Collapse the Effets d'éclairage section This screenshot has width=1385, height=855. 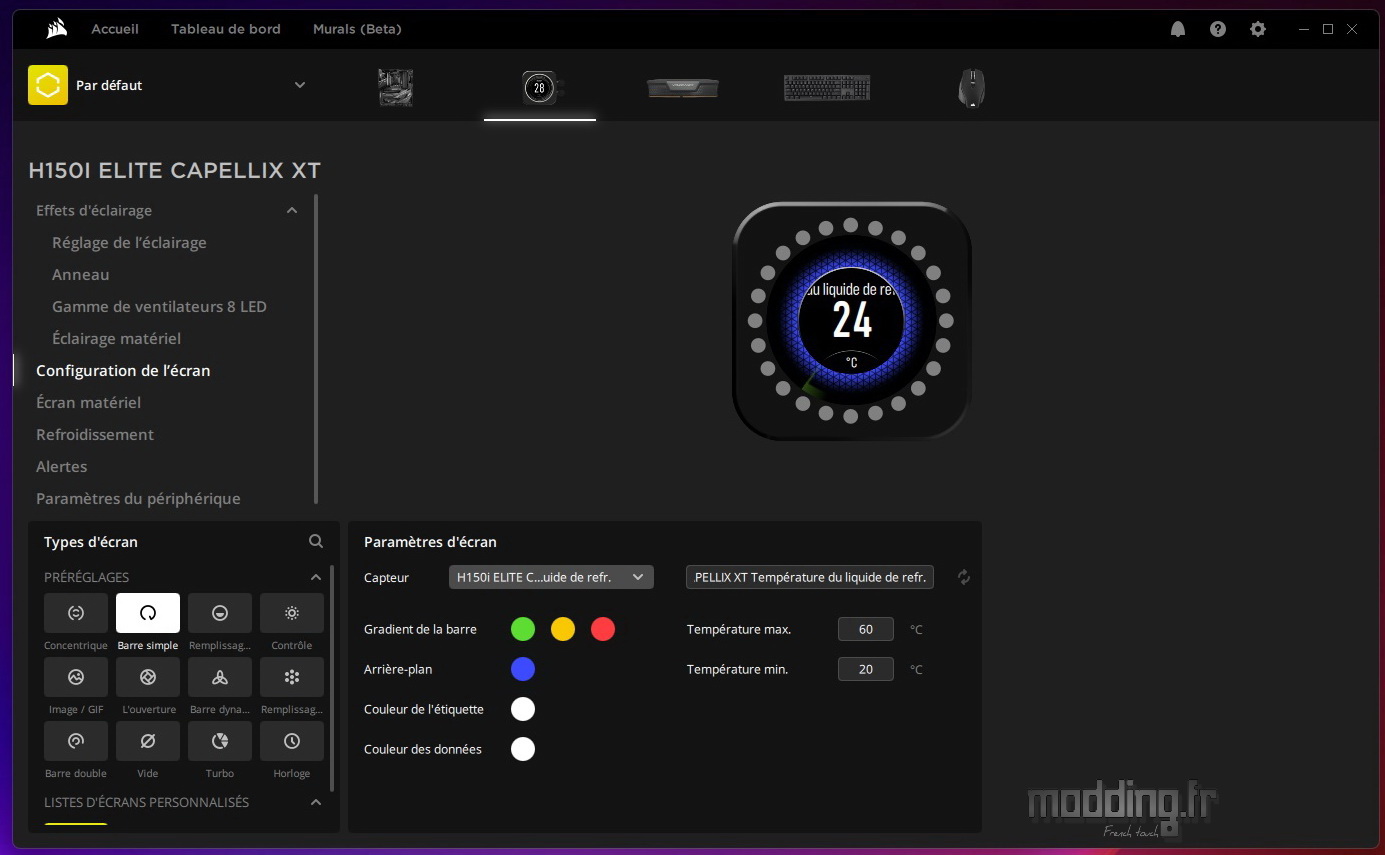tap(292, 210)
